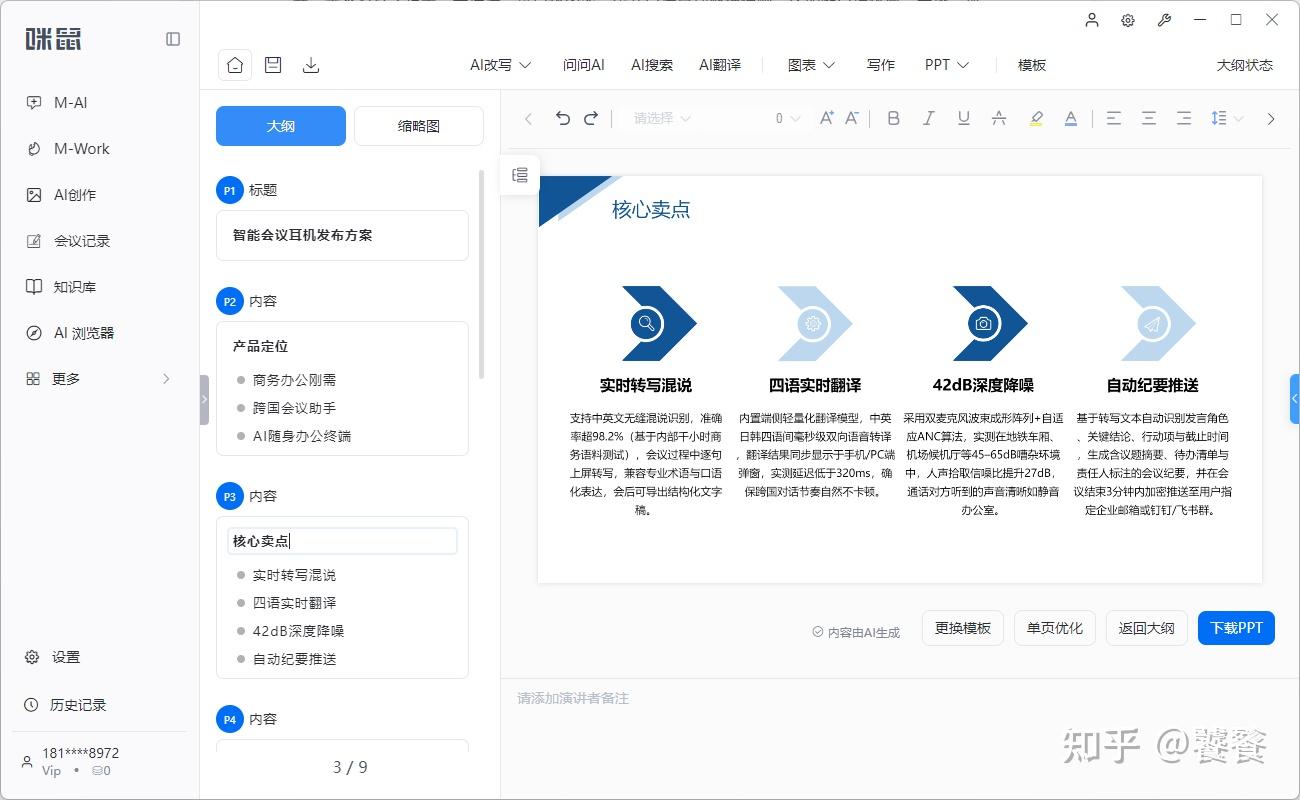Viewport: 1300px width, 800px height.
Task: Expand the collapsed left edge handle
Action: click(x=204, y=400)
